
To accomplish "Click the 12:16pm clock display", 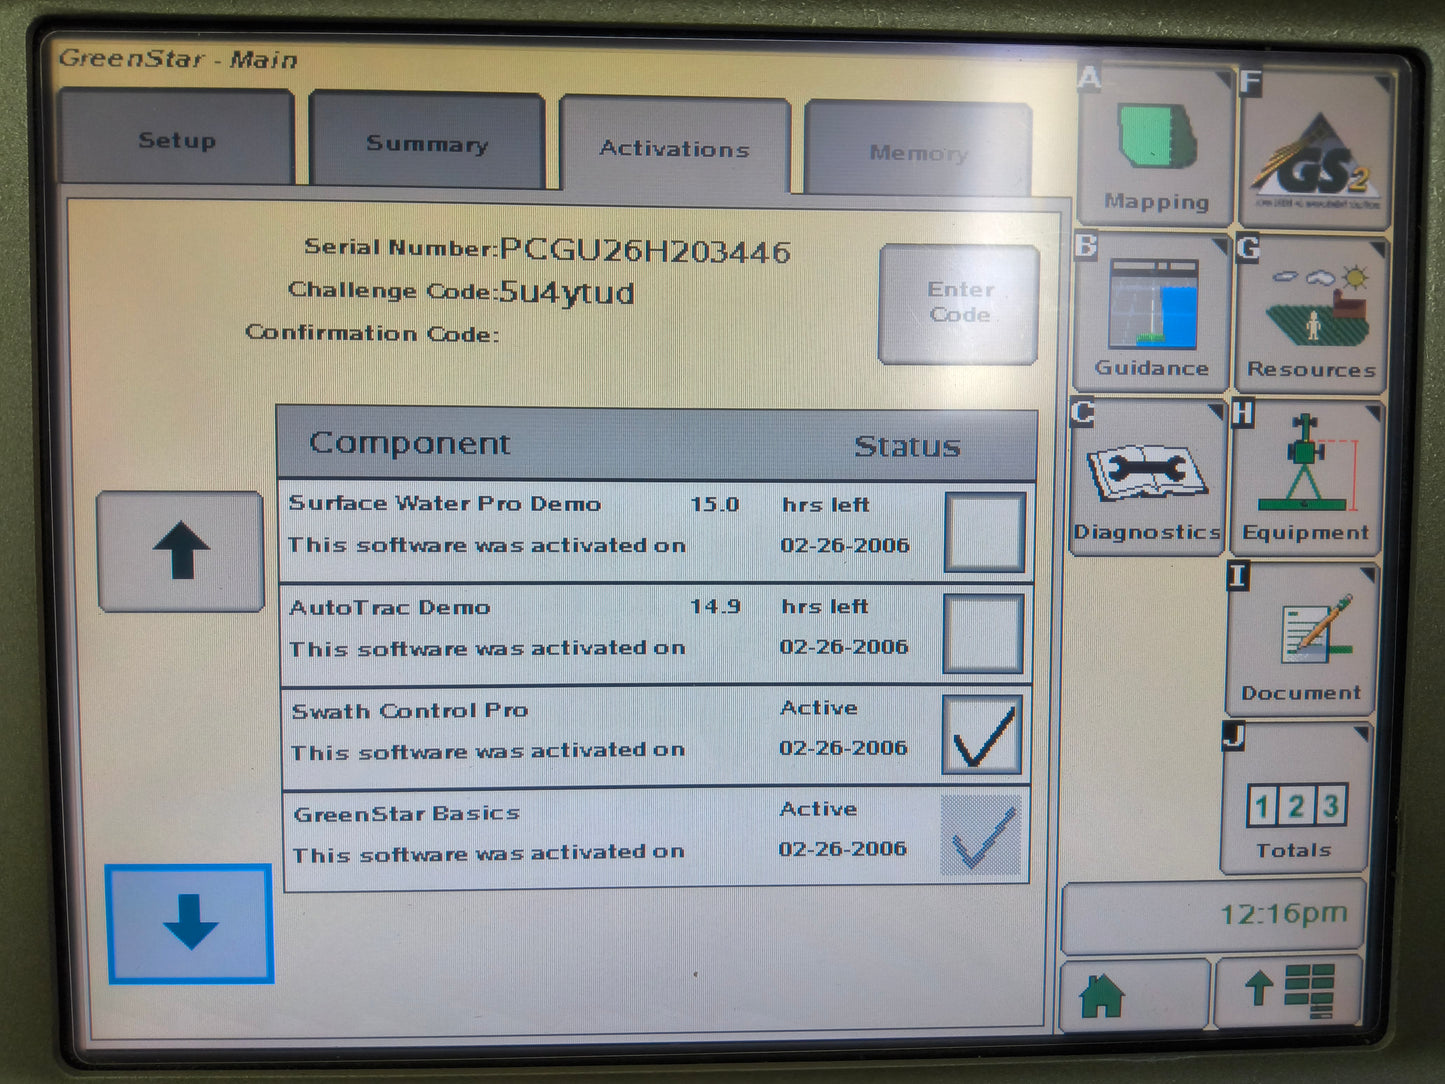I will click(1284, 913).
